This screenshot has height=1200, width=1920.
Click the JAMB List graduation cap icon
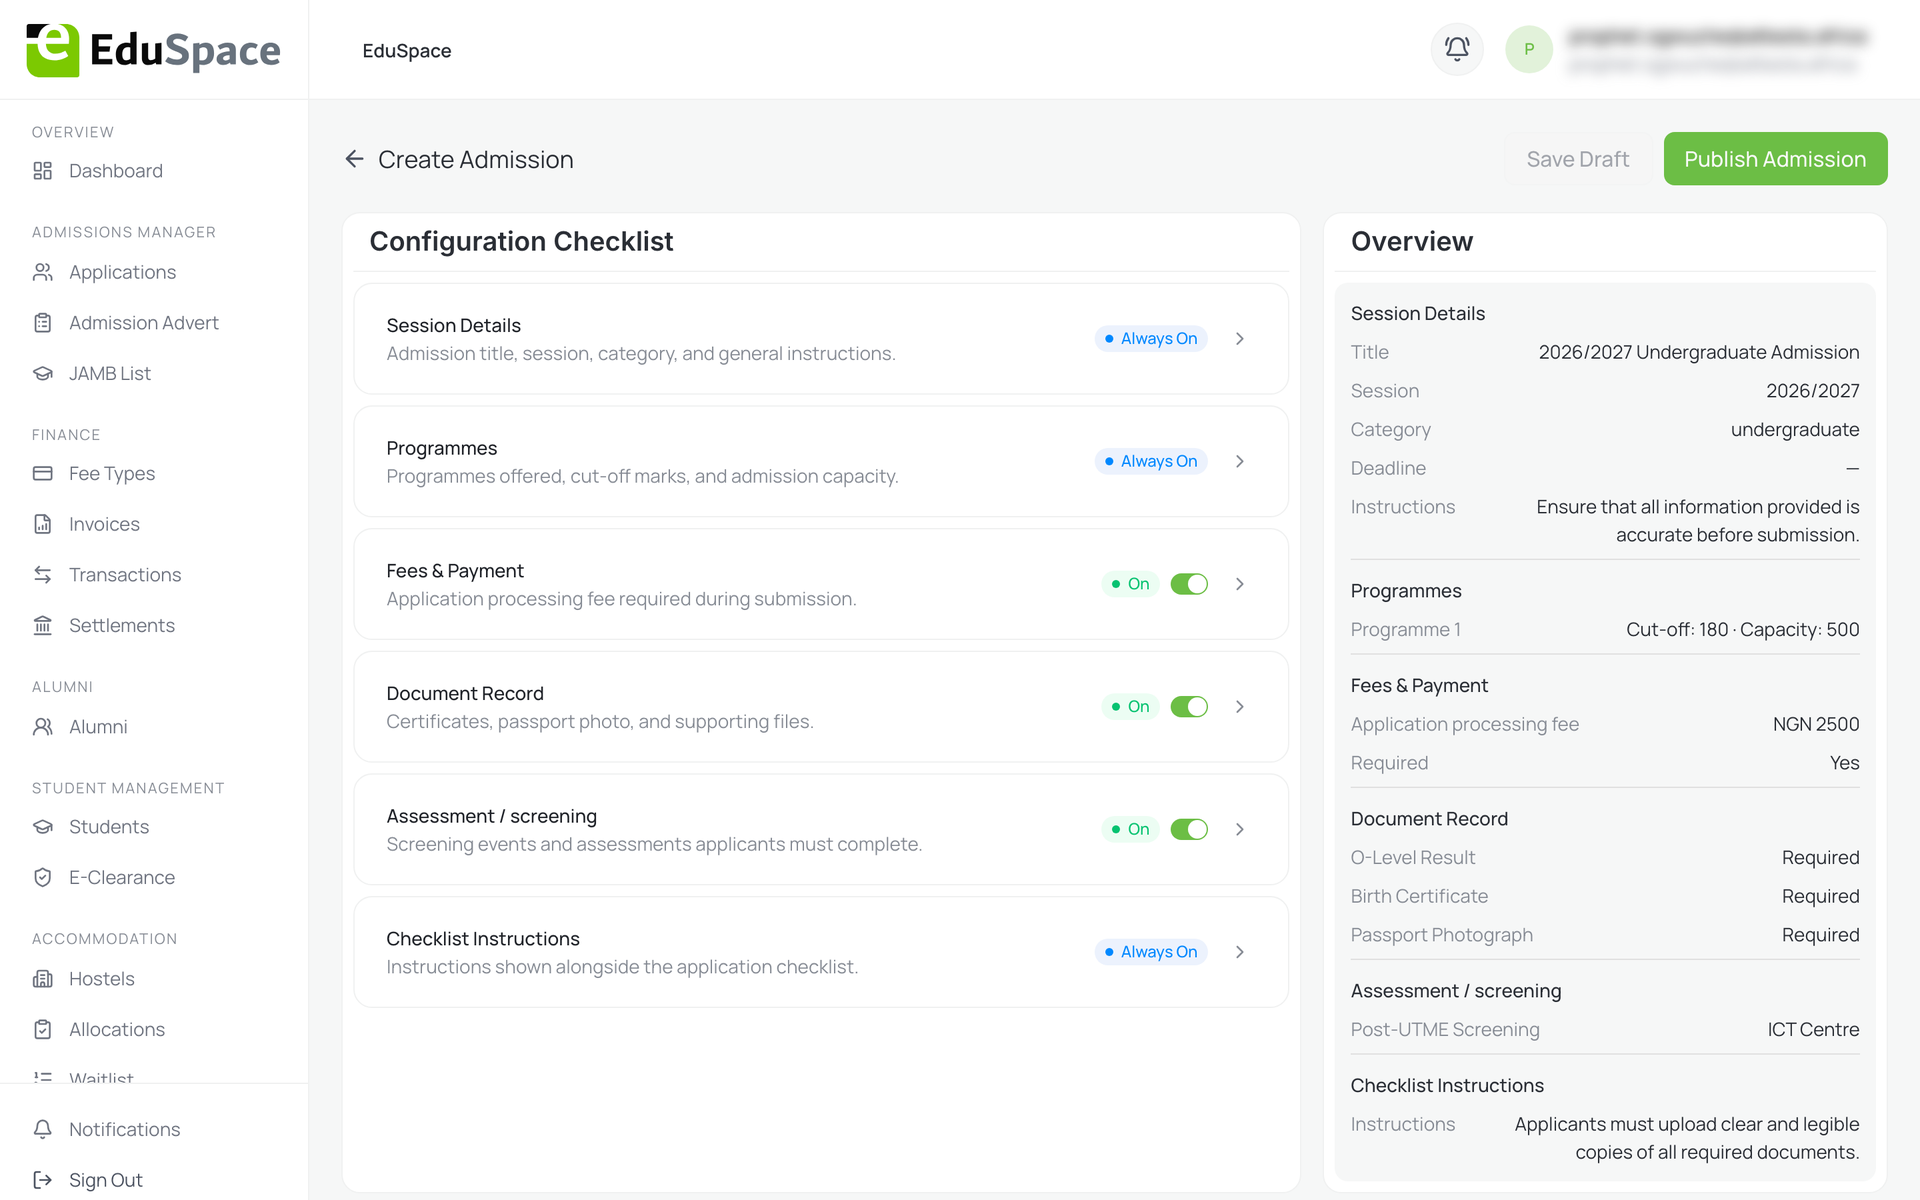(x=42, y=373)
